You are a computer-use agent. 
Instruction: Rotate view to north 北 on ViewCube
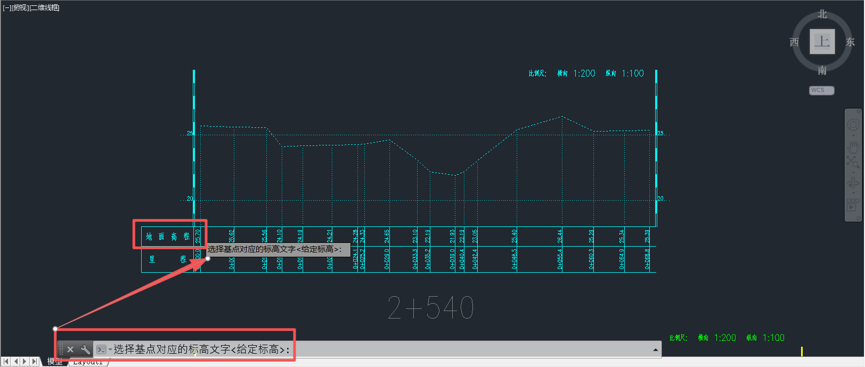point(822,14)
